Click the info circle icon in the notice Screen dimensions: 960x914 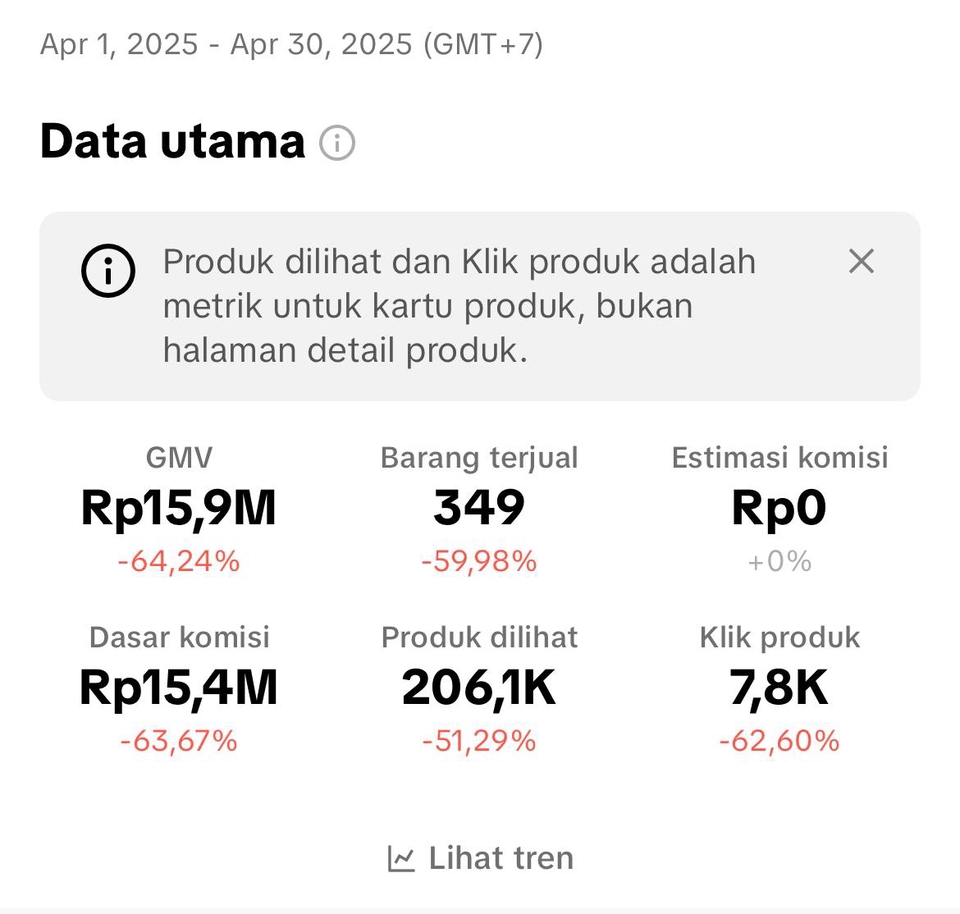[108, 270]
